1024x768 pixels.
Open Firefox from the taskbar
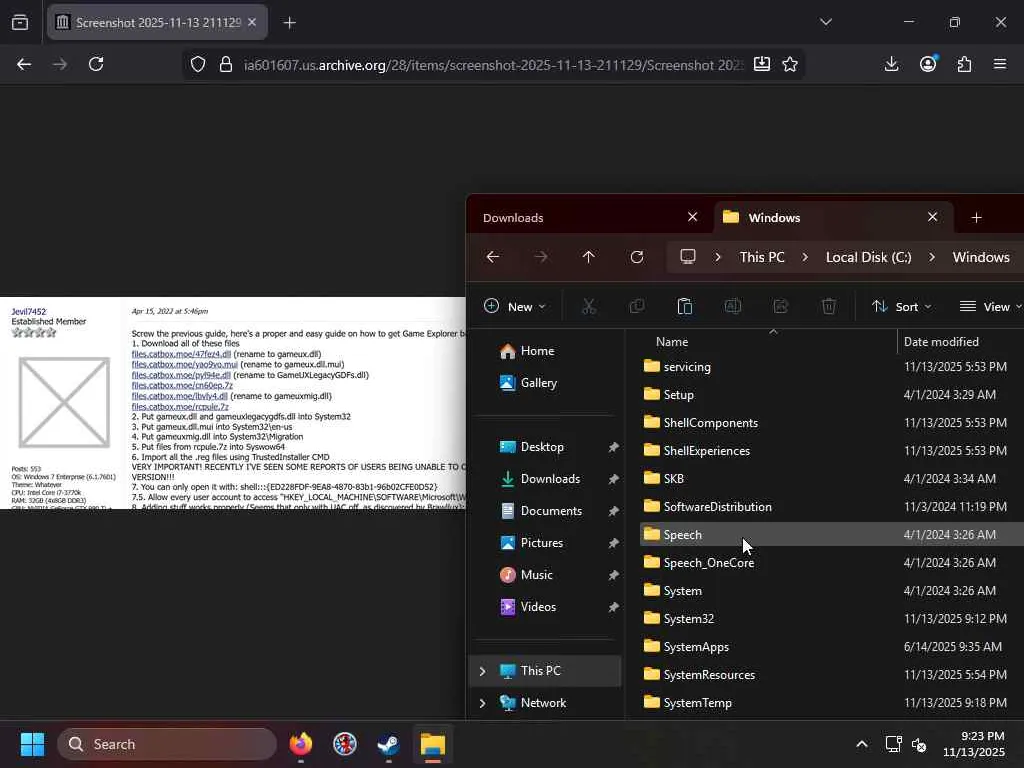[x=301, y=744]
